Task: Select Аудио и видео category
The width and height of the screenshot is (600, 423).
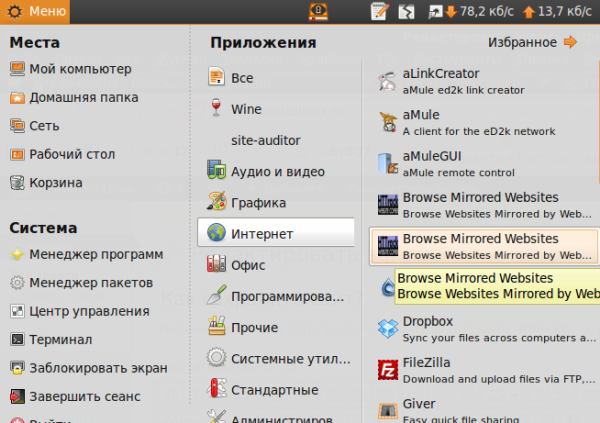Action: point(276,171)
